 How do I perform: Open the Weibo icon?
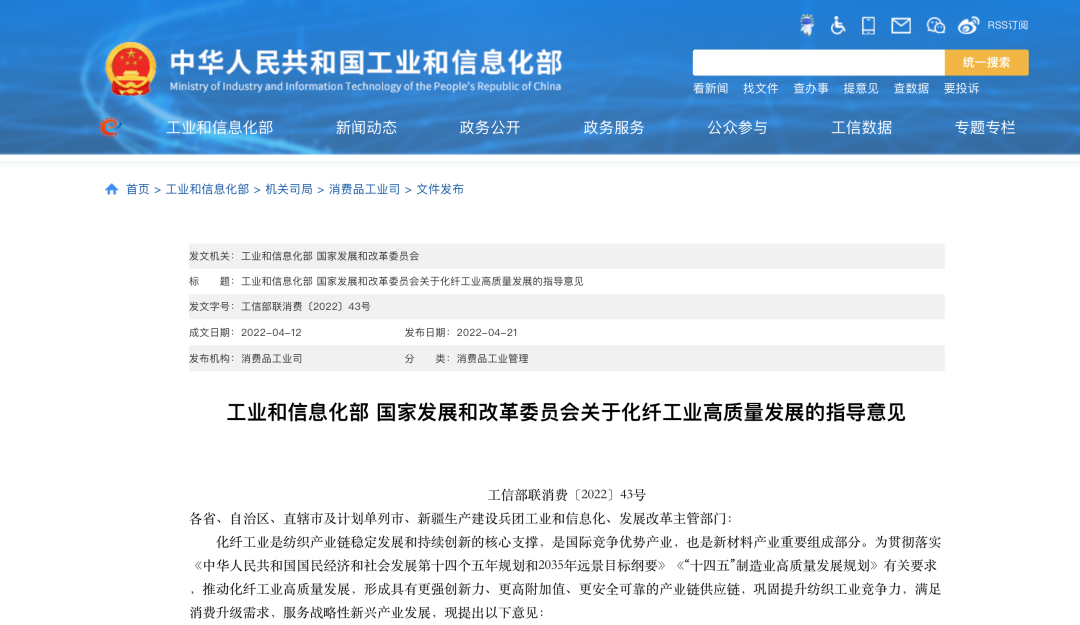[x=968, y=25]
